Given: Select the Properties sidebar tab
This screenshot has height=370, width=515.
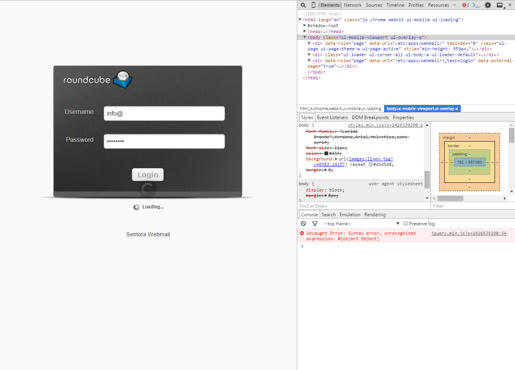Looking at the screenshot, I should (x=403, y=118).
